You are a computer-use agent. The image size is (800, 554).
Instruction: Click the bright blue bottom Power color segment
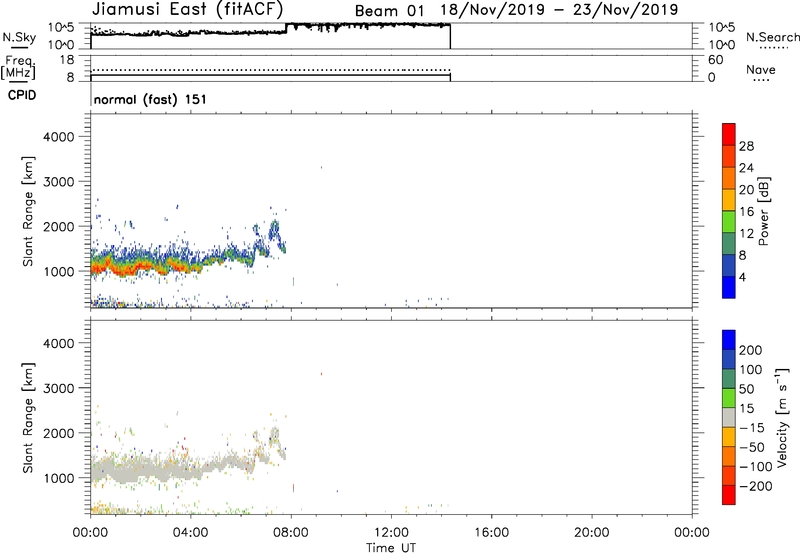729,287
